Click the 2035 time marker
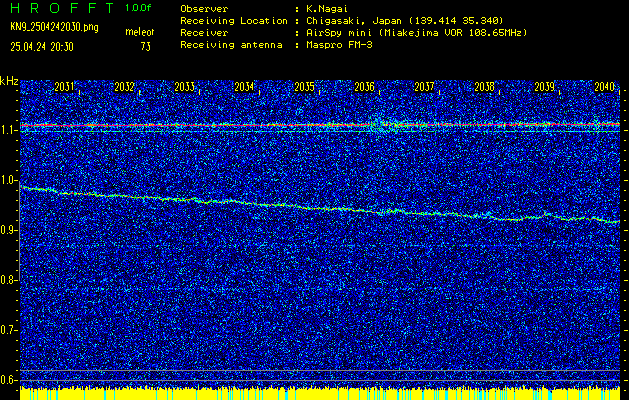Screen dimensions: 629x400 click(x=304, y=87)
